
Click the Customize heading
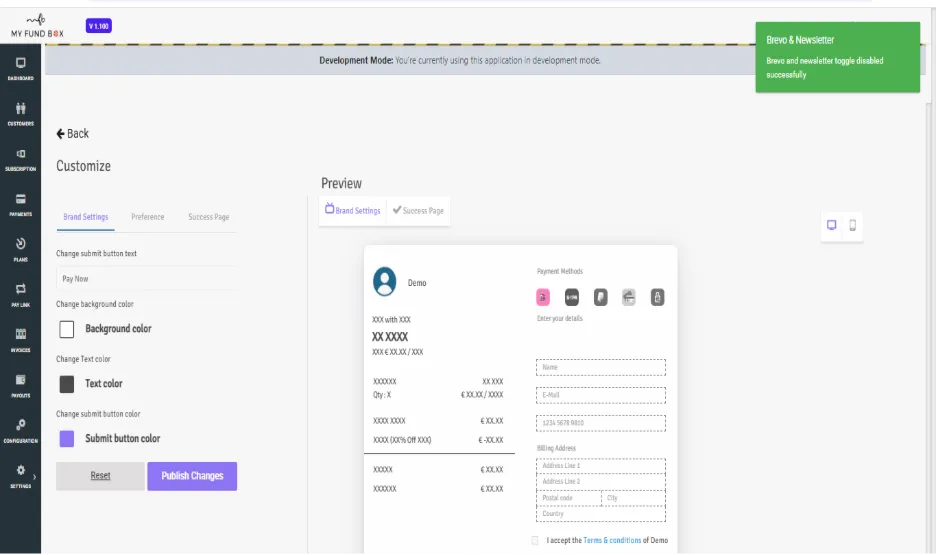(x=84, y=166)
